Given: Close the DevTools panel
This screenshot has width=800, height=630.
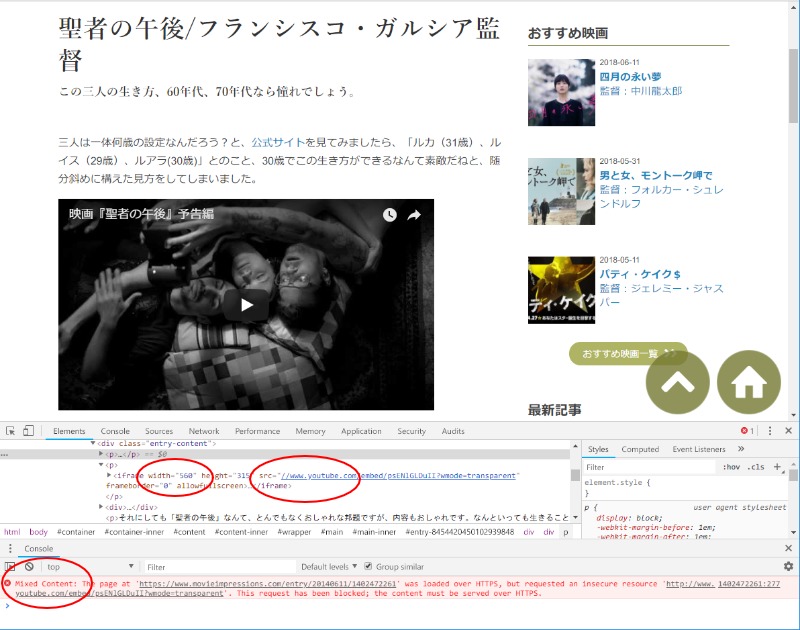Looking at the screenshot, I should click(x=788, y=431).
